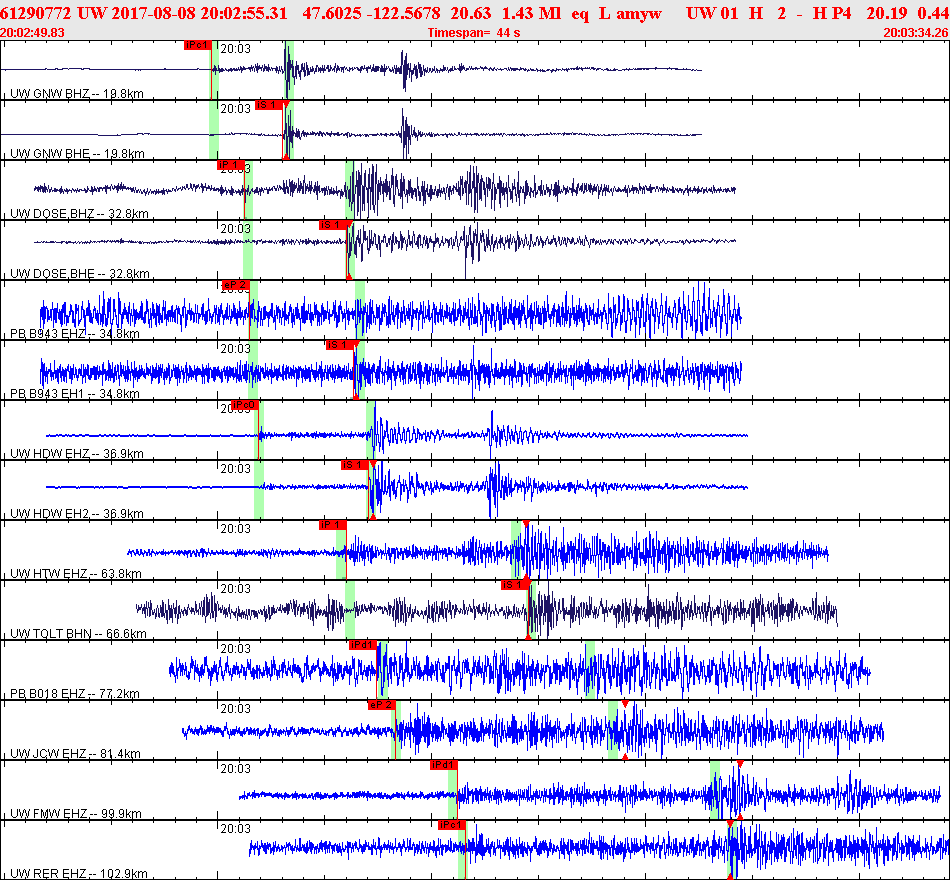Select the iPd1 pick flag on FMW EHZ

point(443,765)
